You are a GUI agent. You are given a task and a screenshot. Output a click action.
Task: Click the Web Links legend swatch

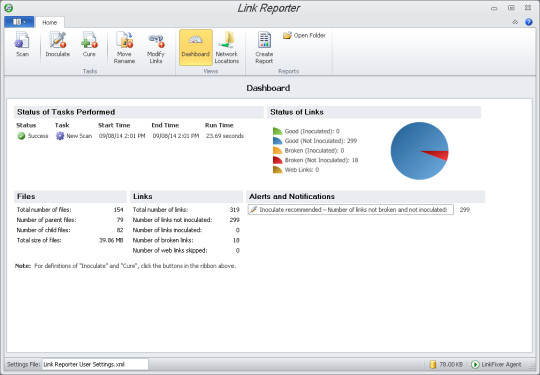click(278, 170)
